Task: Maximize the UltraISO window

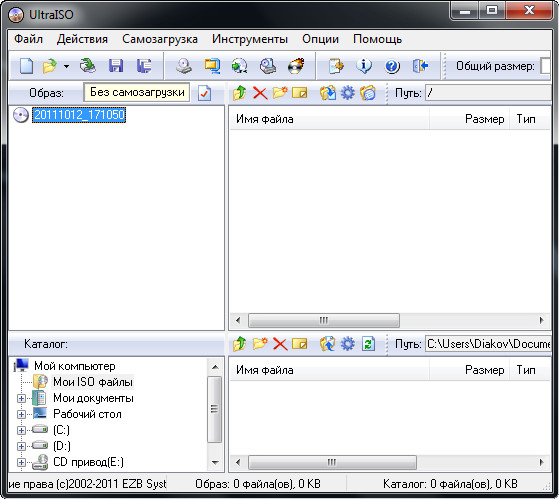Action: 492,10
